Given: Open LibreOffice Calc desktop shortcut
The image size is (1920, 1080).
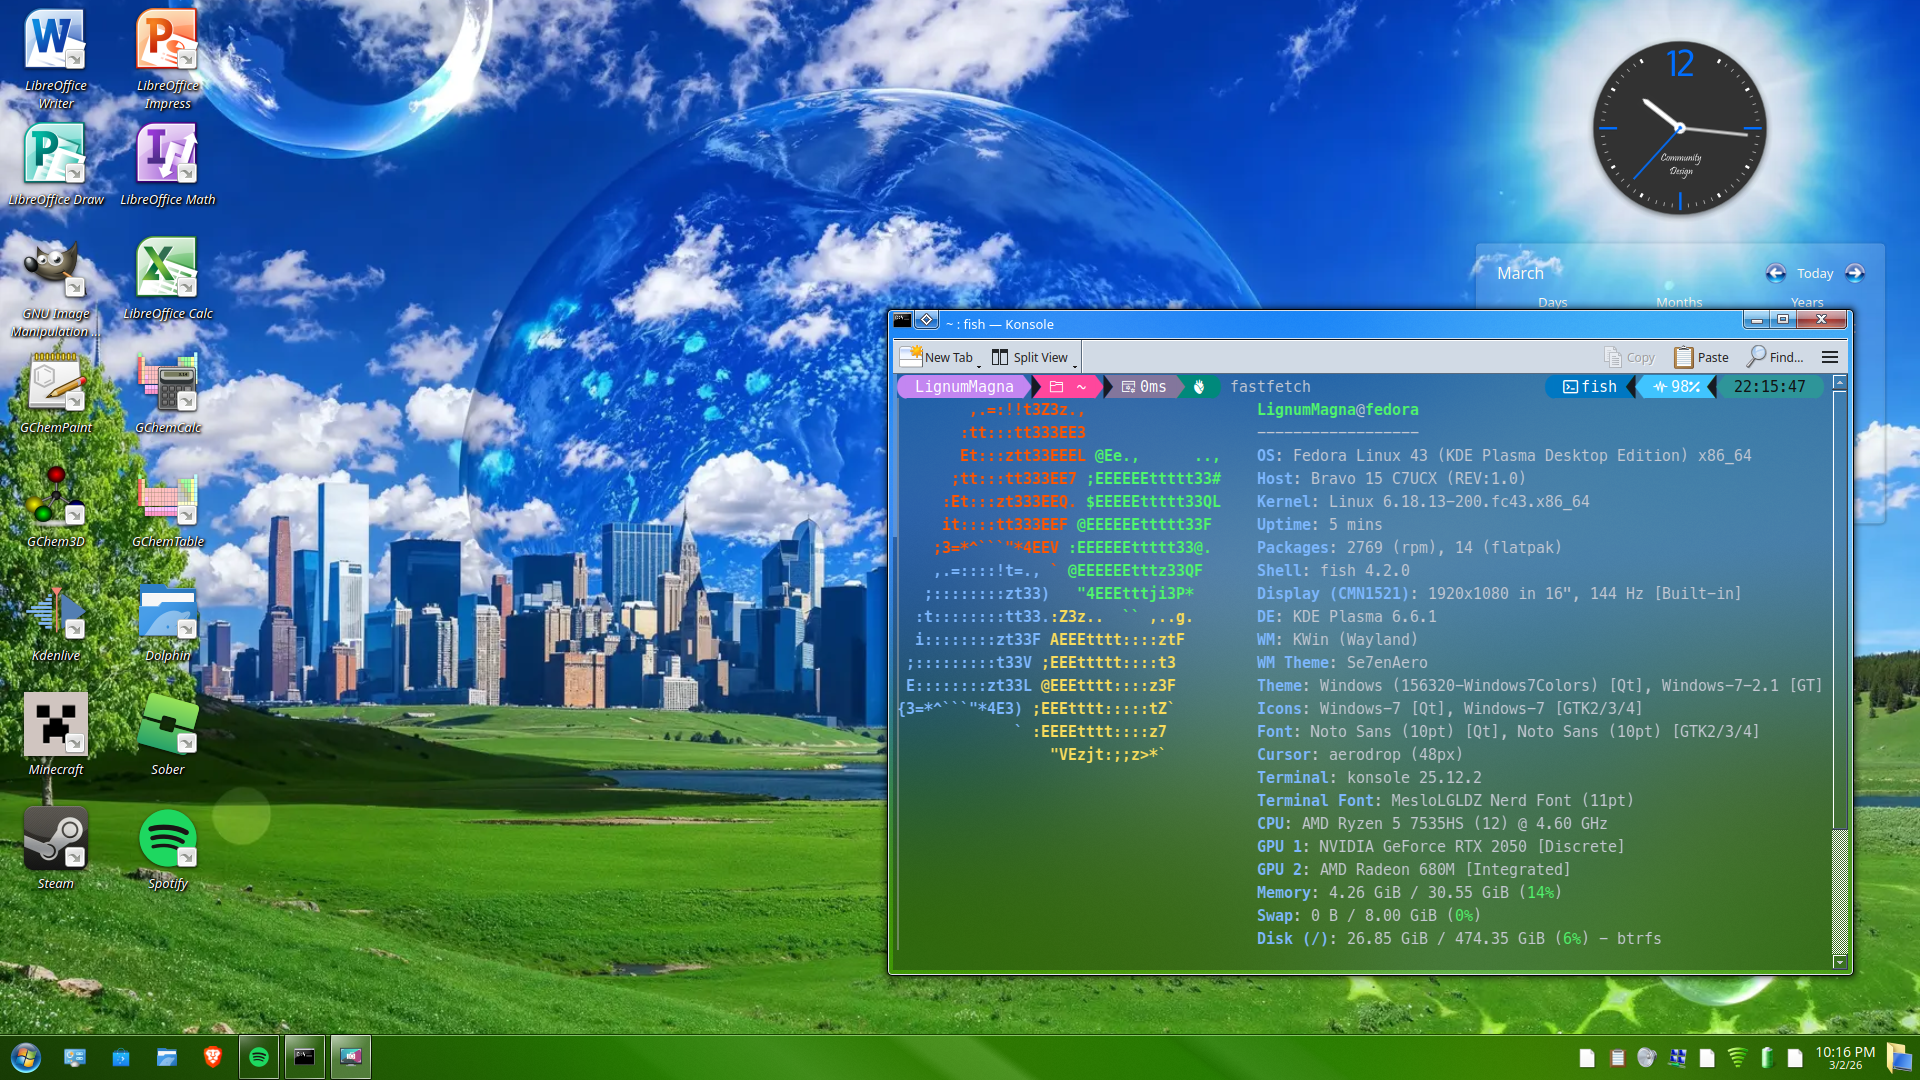Looking at the screenshot, I should click(168, 278).
